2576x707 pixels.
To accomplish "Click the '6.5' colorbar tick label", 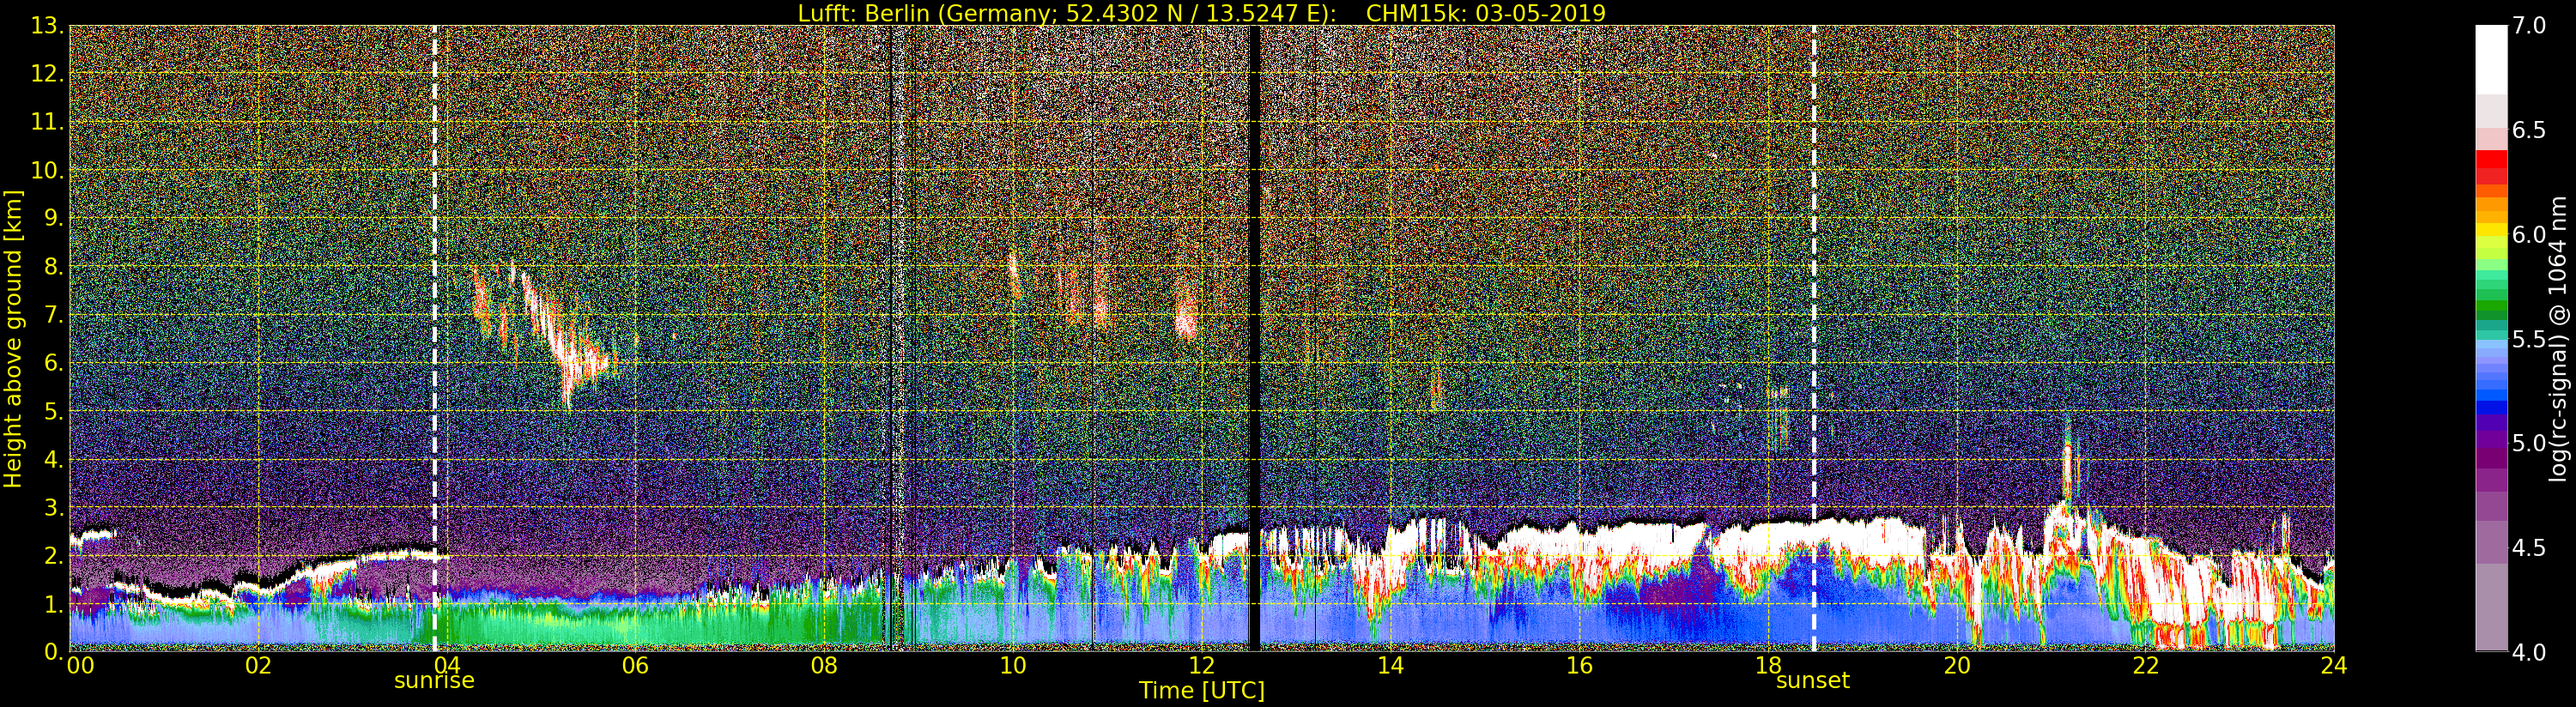I will coord(2529,130).
